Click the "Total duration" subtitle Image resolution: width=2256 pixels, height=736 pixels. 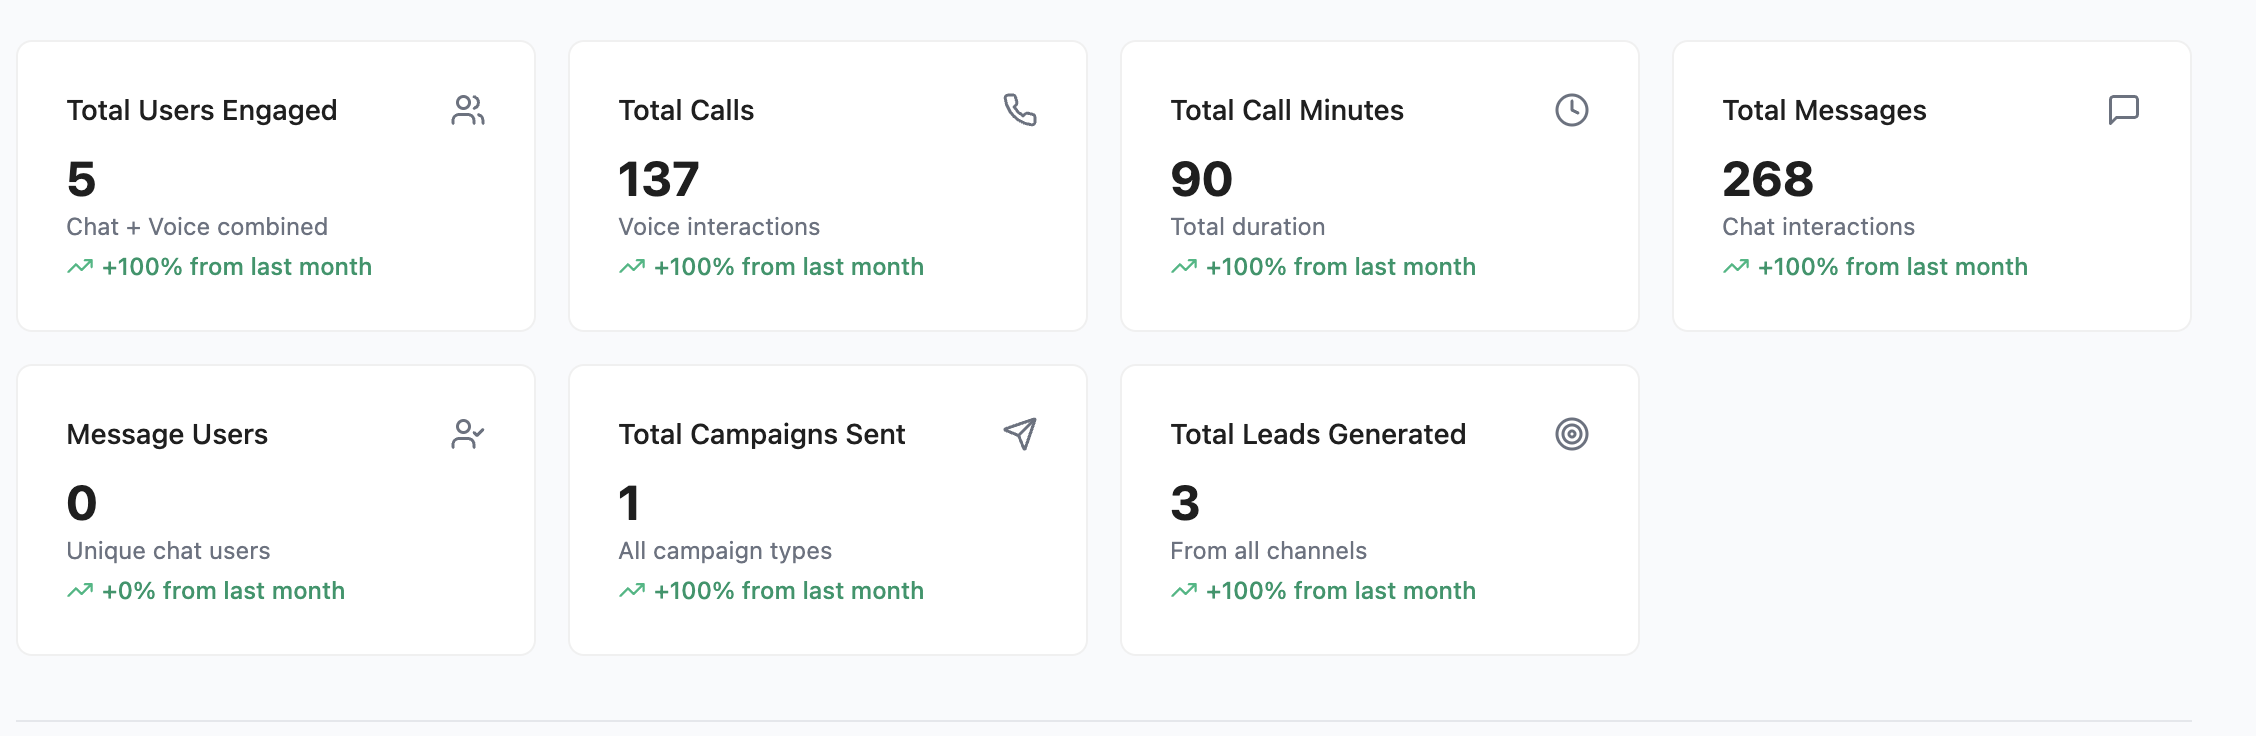pyautogui.click(x=1248, y=227)
